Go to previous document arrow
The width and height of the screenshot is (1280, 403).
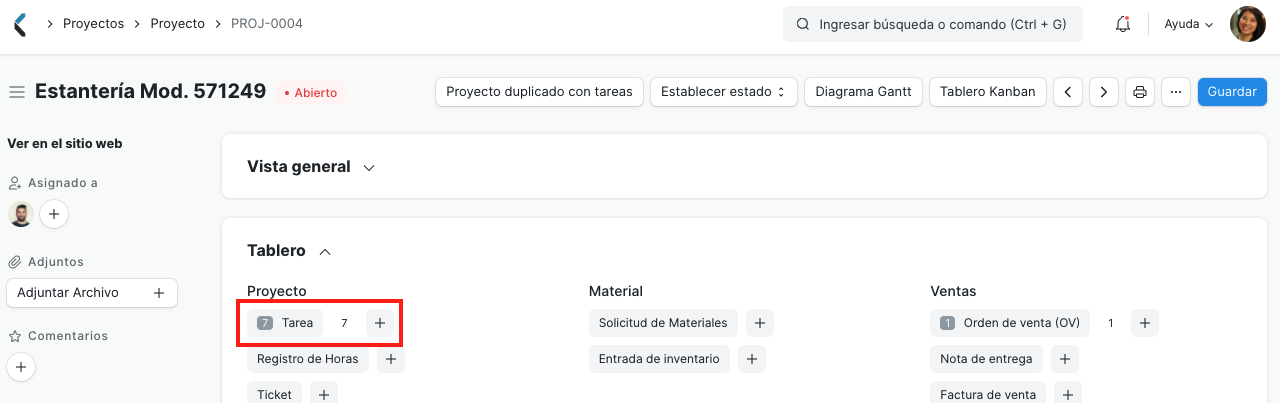pos(1068,92)
